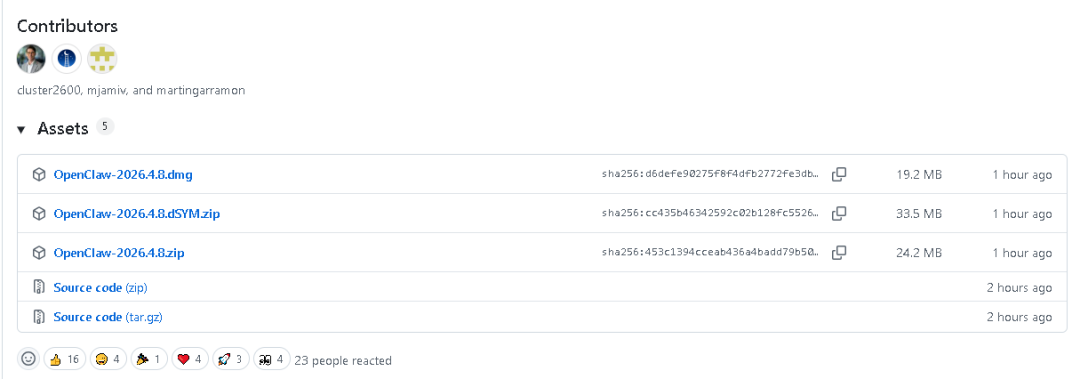This screenshot has height=379, width=1080.
Task: Download OpenClaw-2026.4.8.zip
Action: [x=118, y=253]
